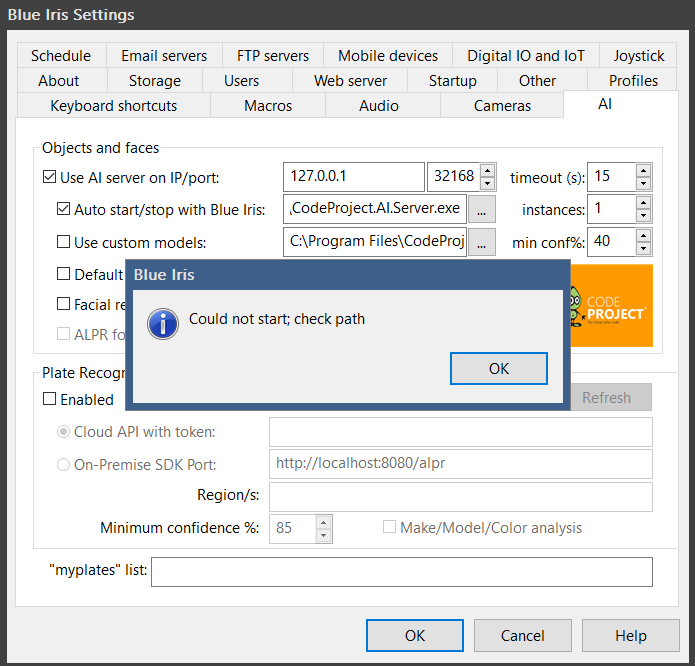Enable Plate Recognizer 'Enabled' checkbox
The height and width of the screenshot is (666, 695).
(x=49, y=398)
